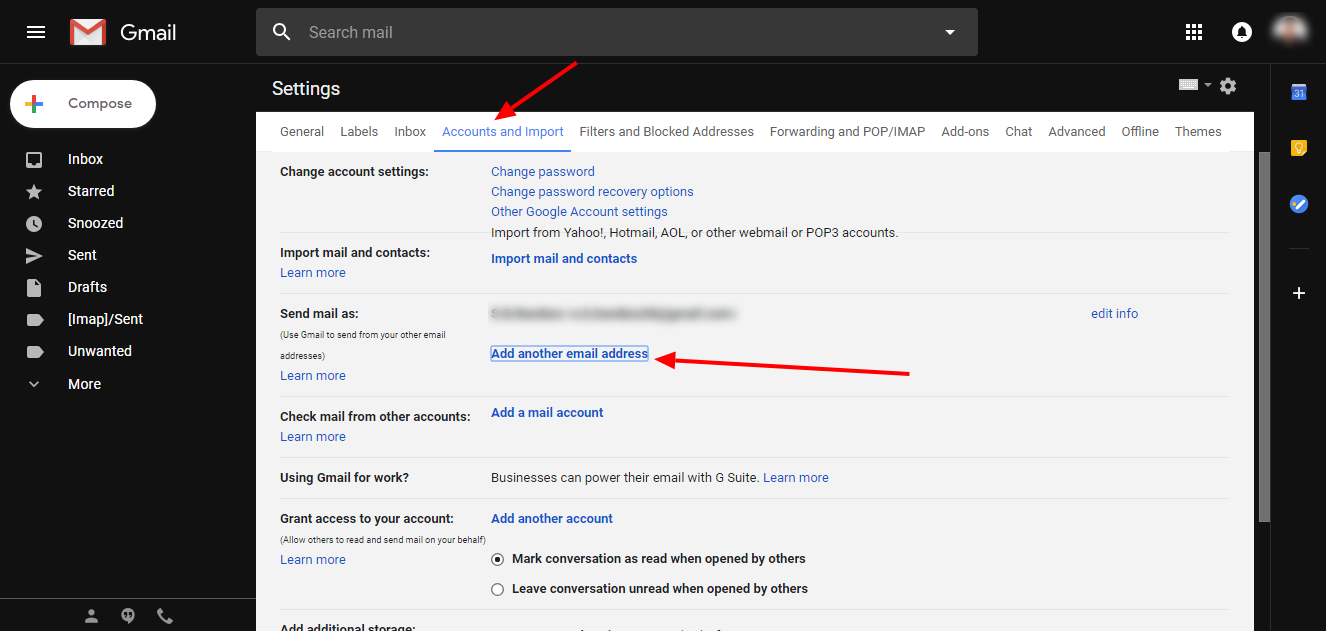This screenshot has width=1326, height=631.
Task: Open the input tools dropdown beside the keyboard
Action: [x=1207, y=86]
